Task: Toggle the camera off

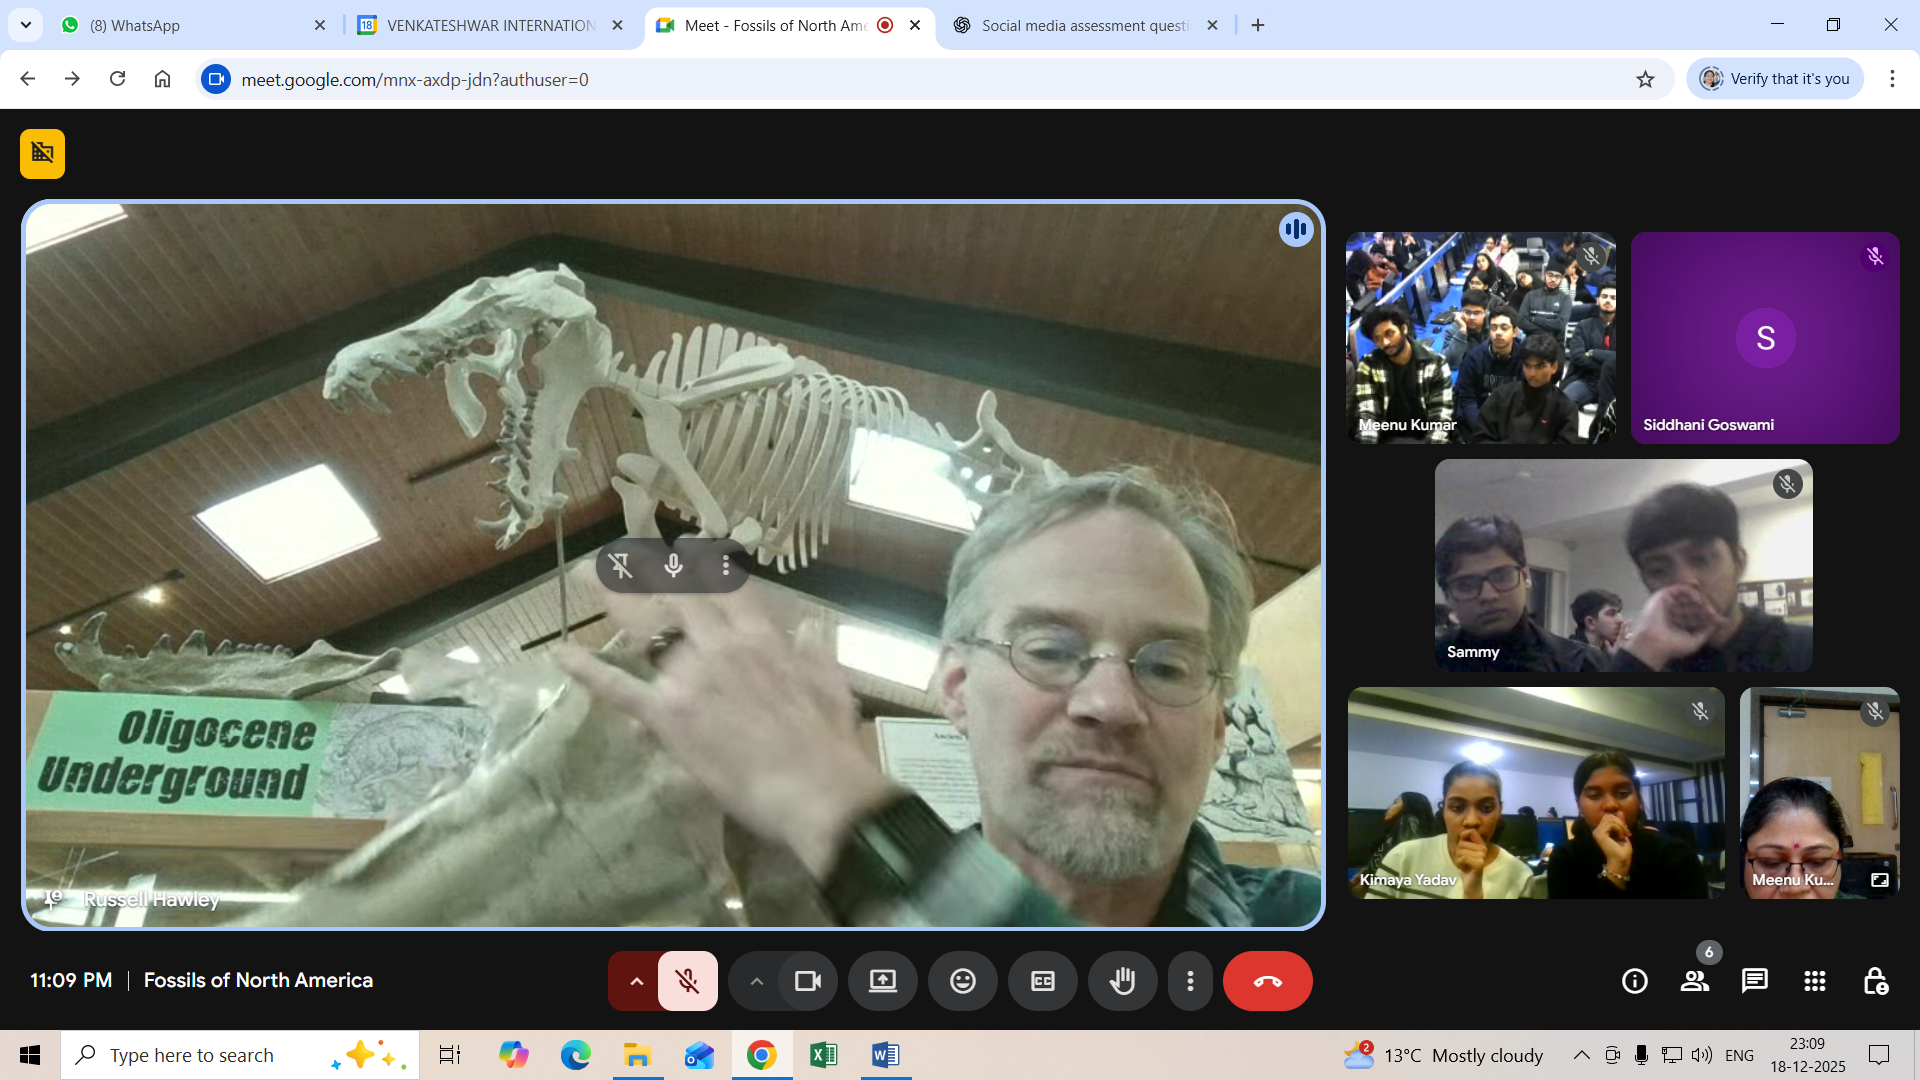Action: [x=807, y=981]
